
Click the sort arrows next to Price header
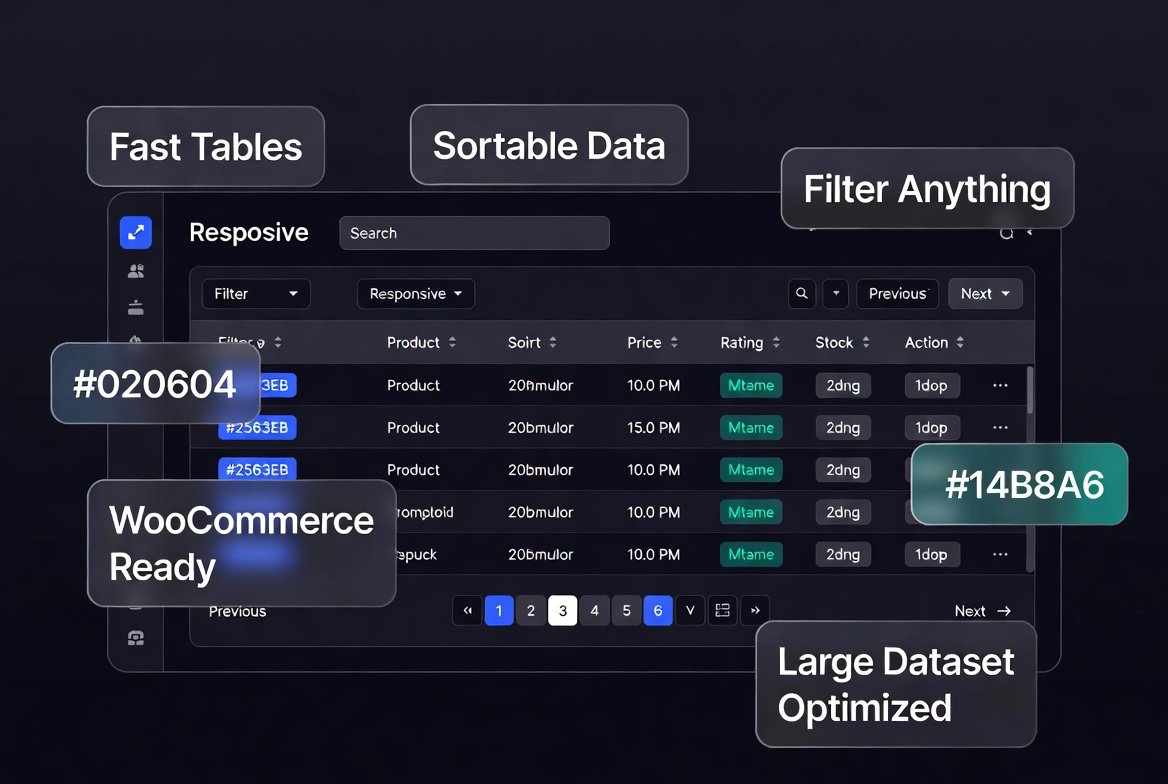674,342
